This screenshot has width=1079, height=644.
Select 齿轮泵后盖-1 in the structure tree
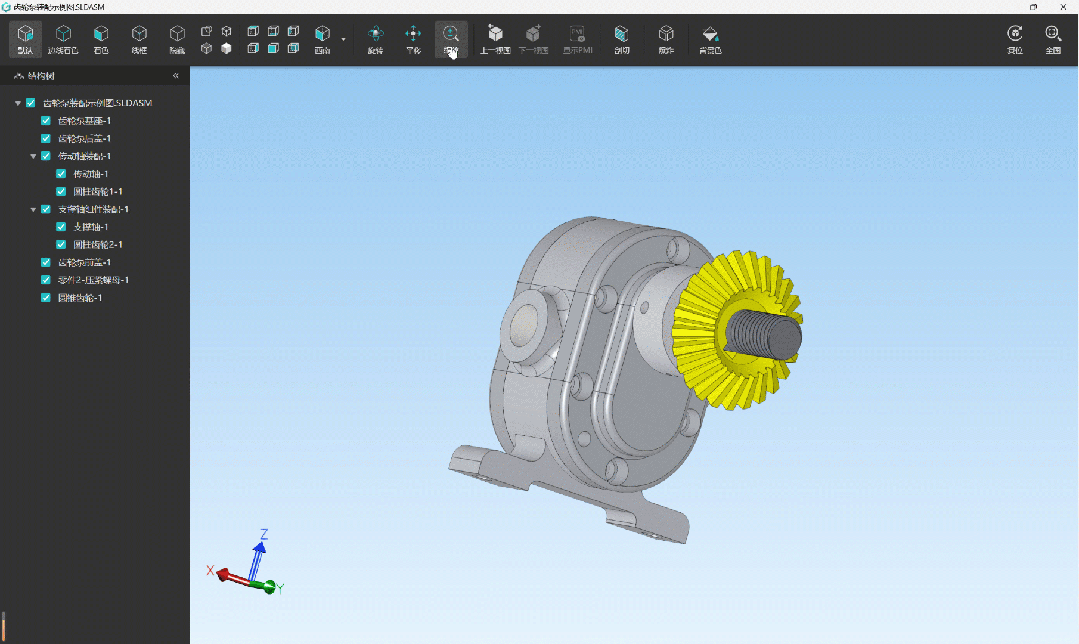pos(84,139)
